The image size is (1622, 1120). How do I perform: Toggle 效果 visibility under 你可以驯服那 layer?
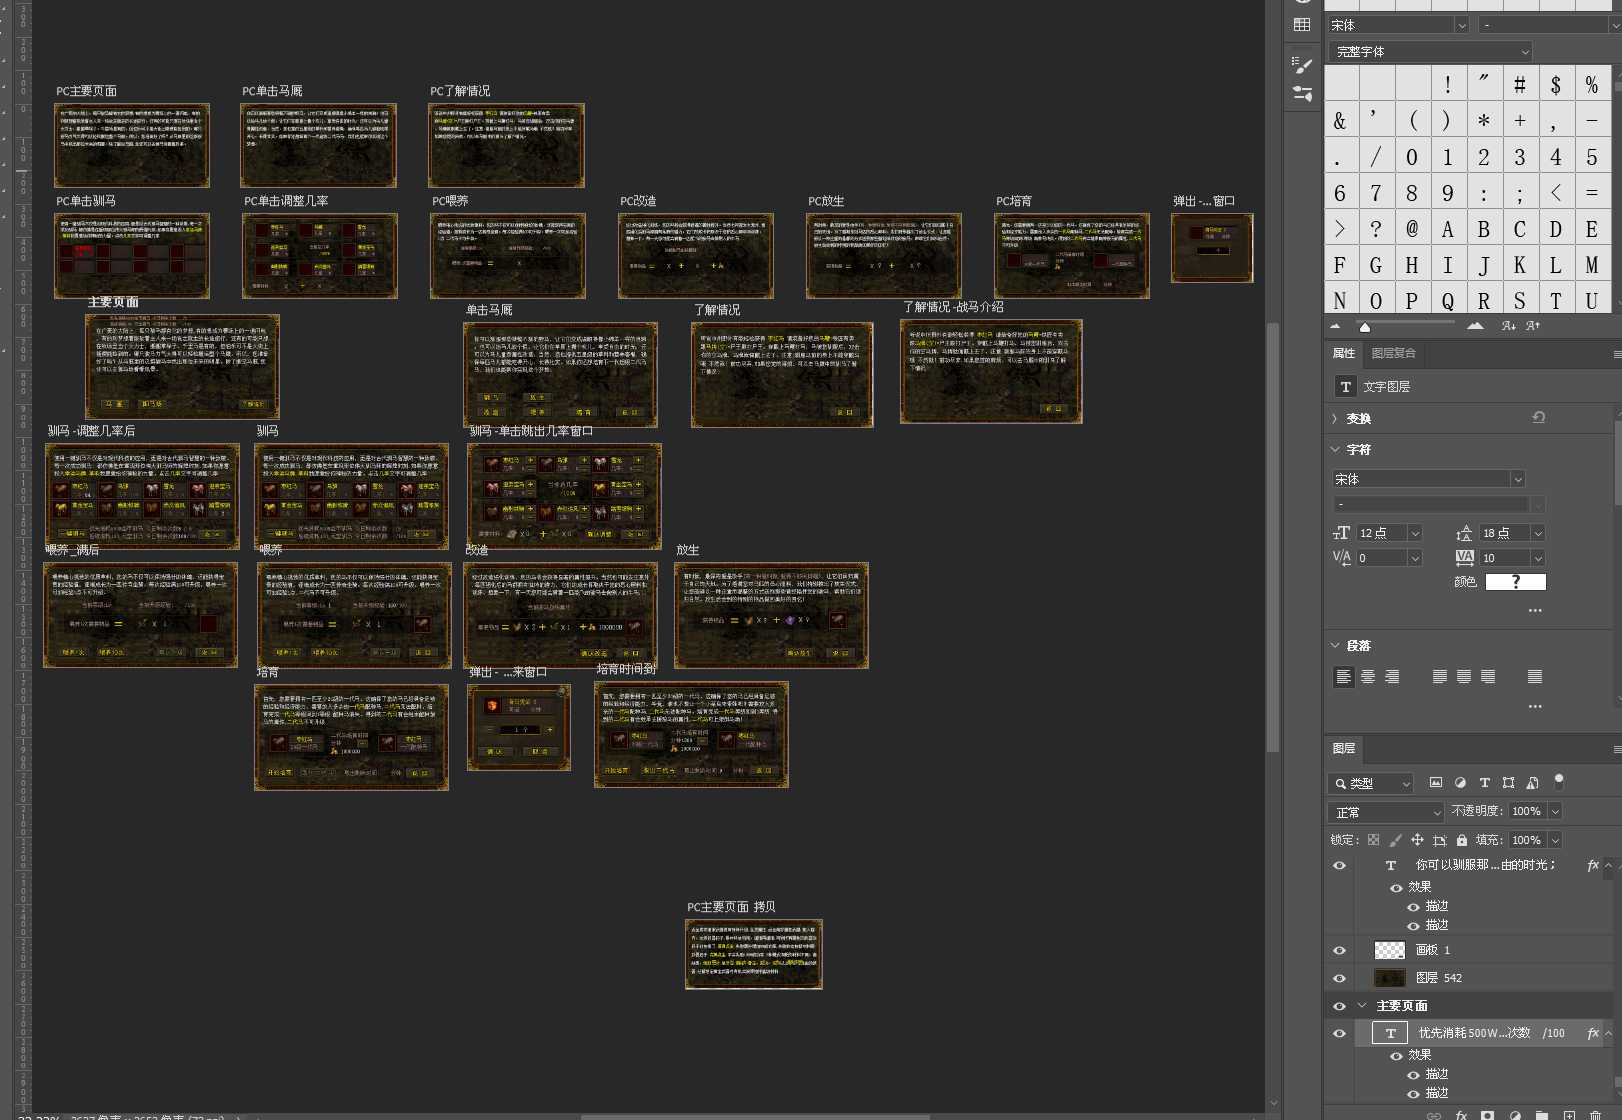tap(1396, 887)
